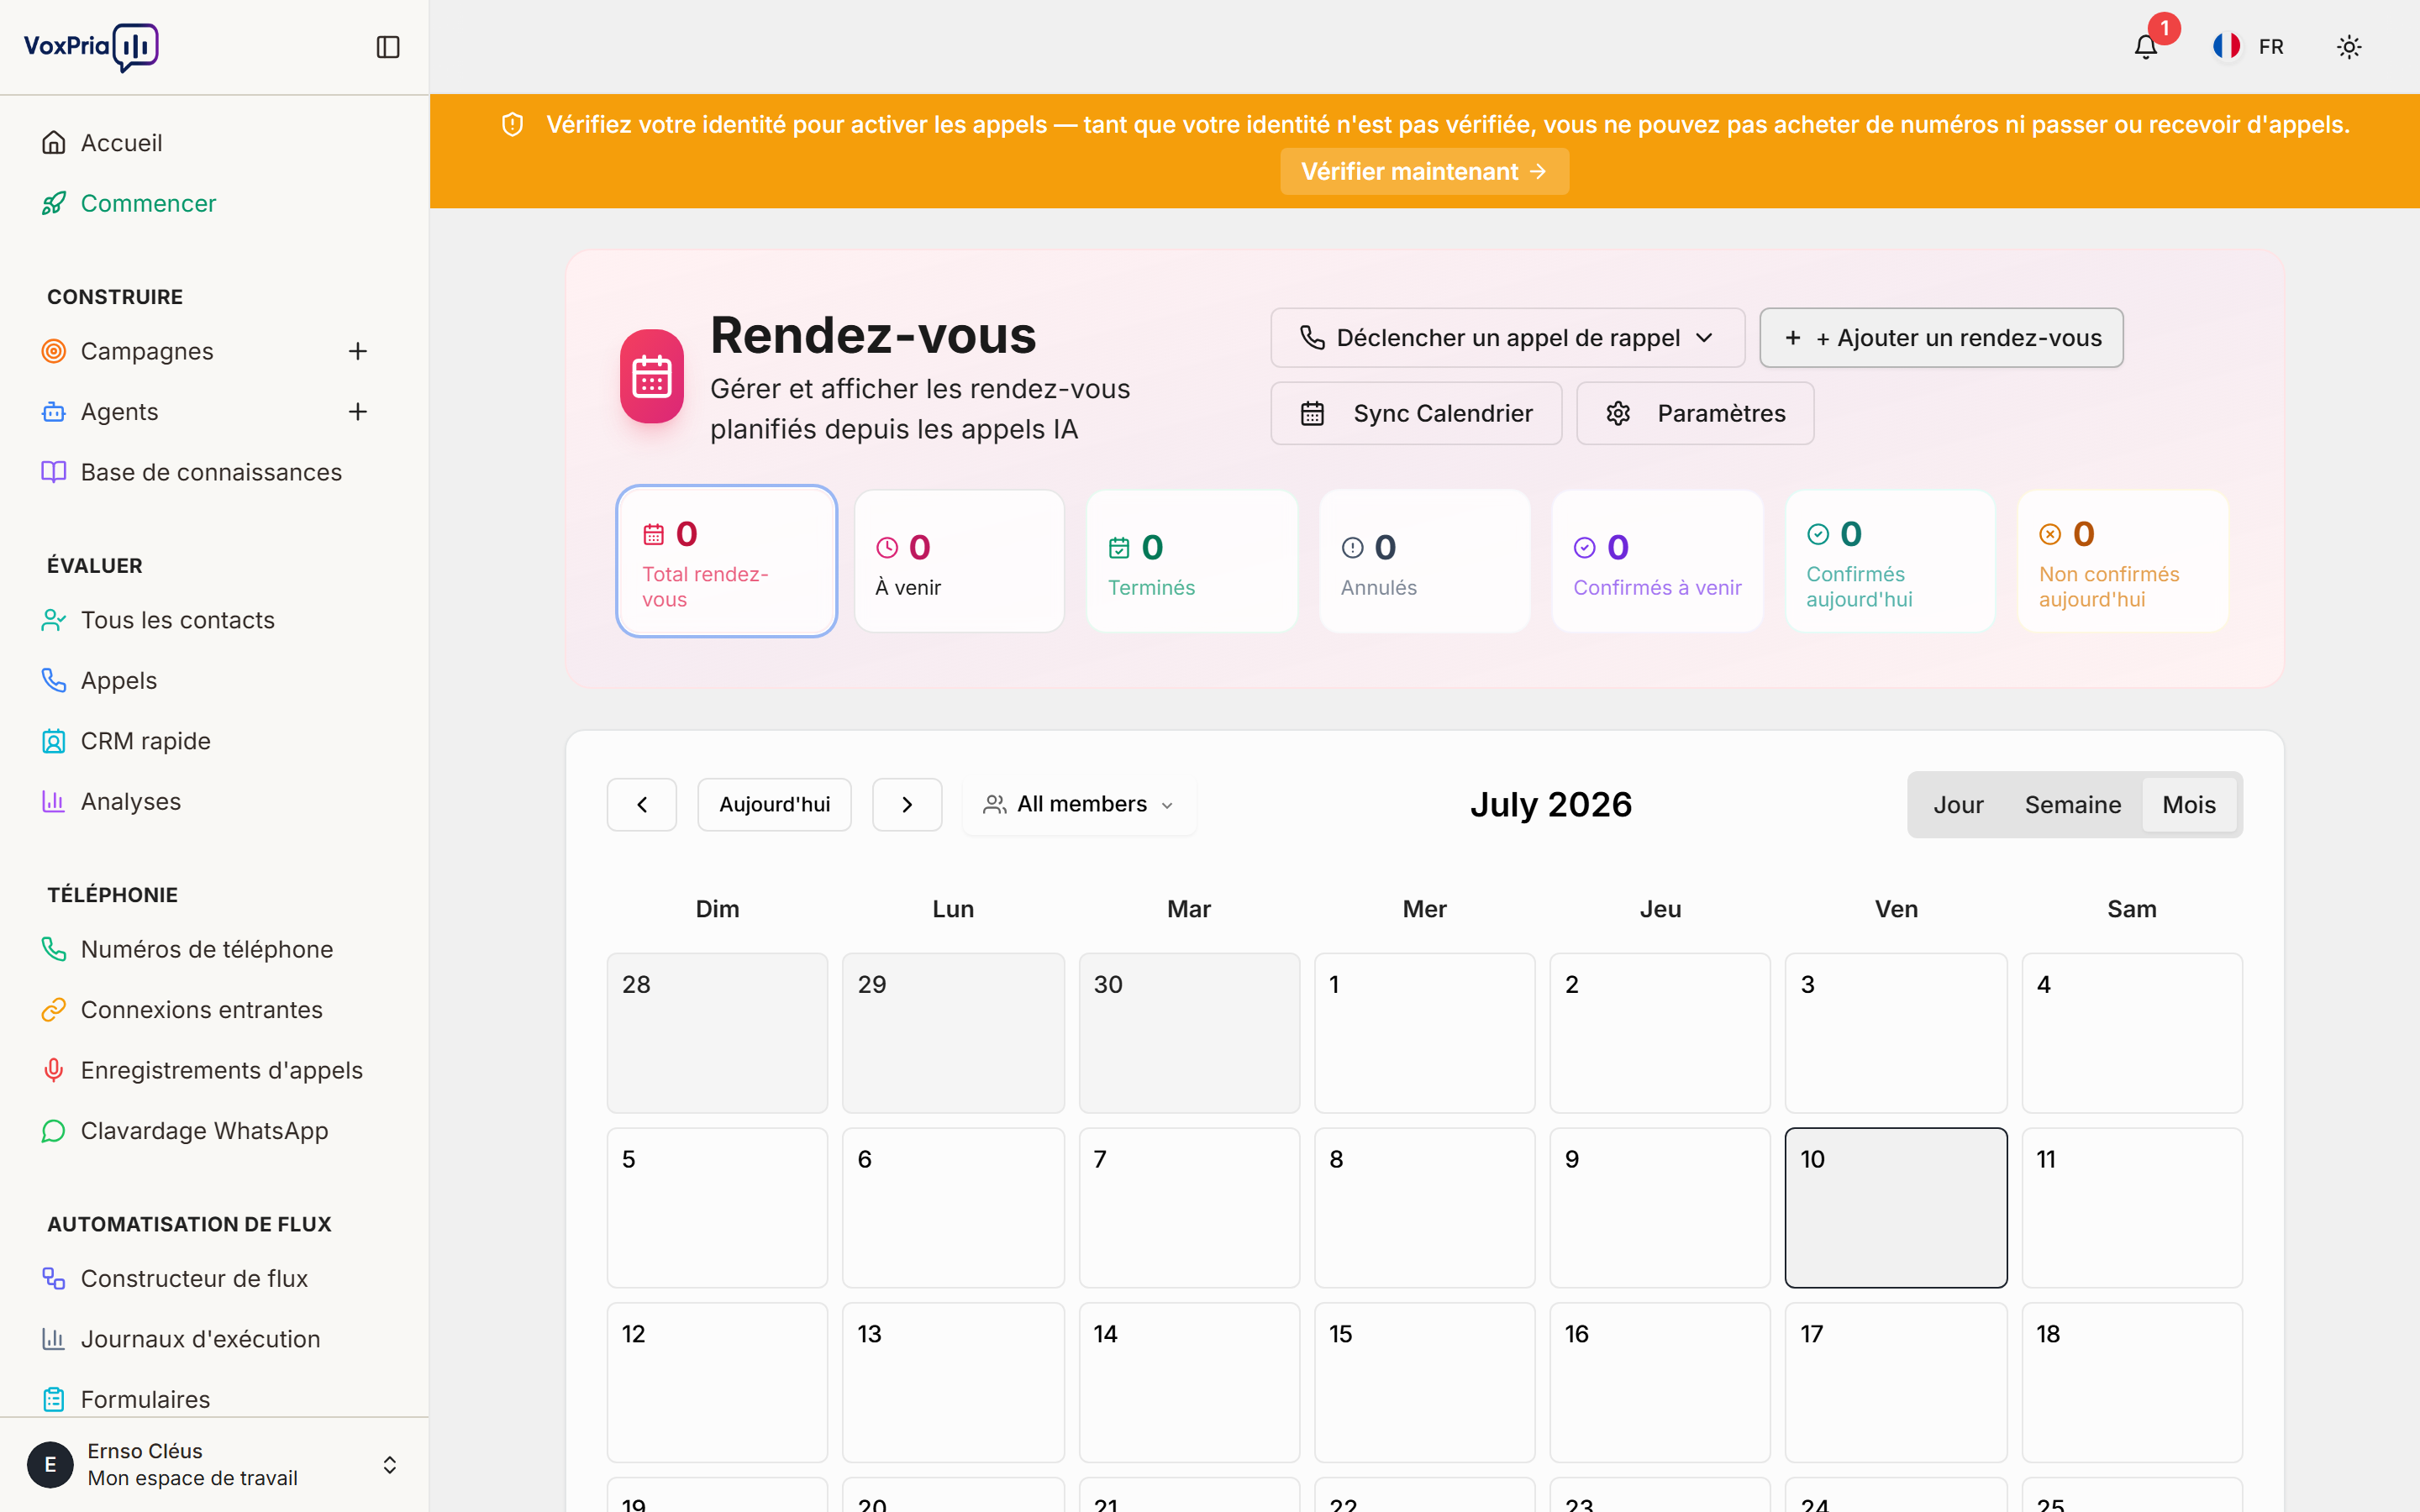Click the Connexions entrantes link icon
This screenshot has height=1512, width=2420.
click(54, 1010)
